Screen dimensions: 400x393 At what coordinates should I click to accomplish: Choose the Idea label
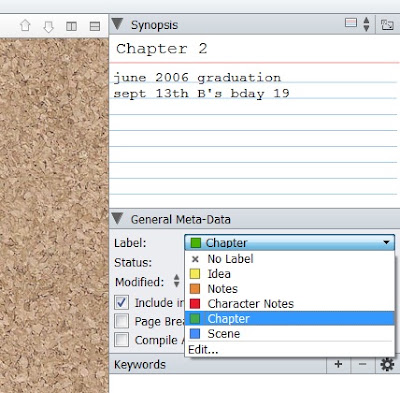[289, 274]
